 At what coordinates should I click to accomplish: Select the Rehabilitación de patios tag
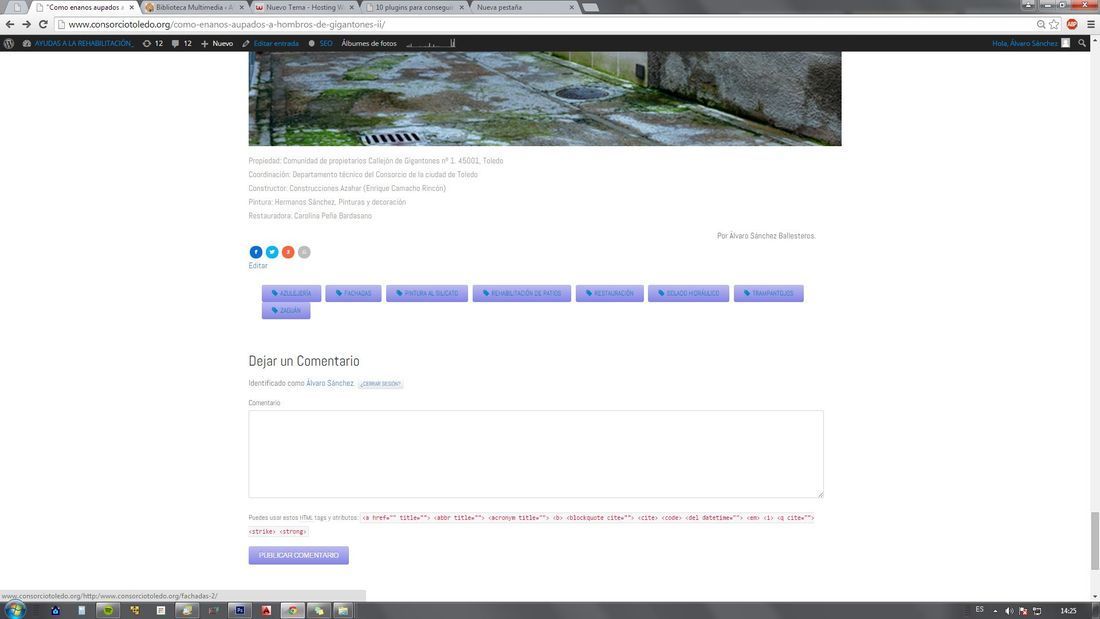521,293
